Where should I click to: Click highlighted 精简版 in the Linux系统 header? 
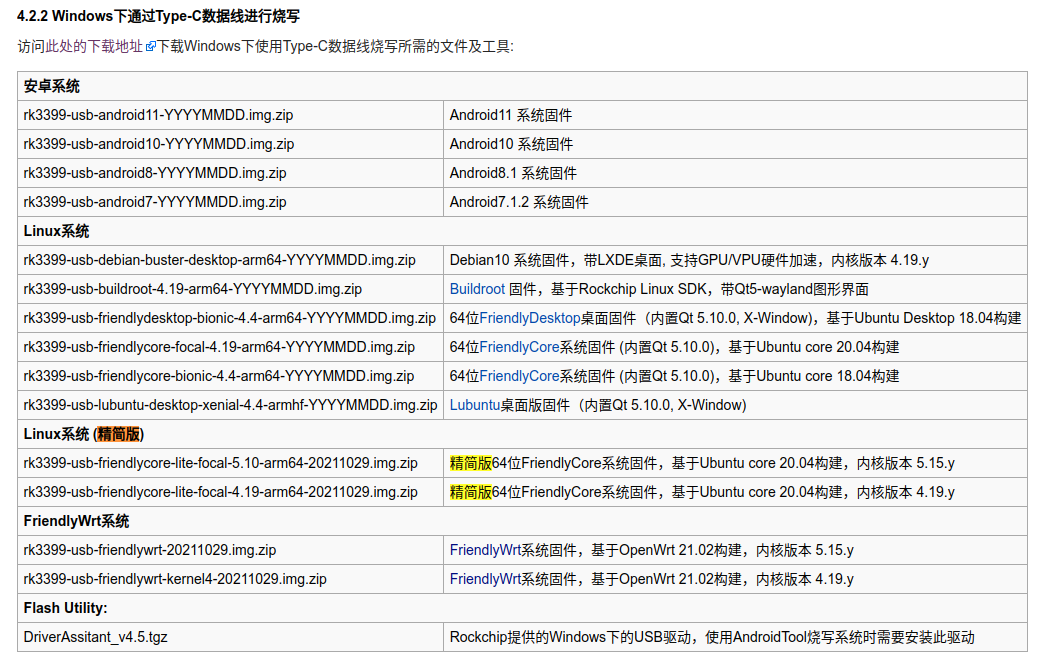[x=119, y=434]
